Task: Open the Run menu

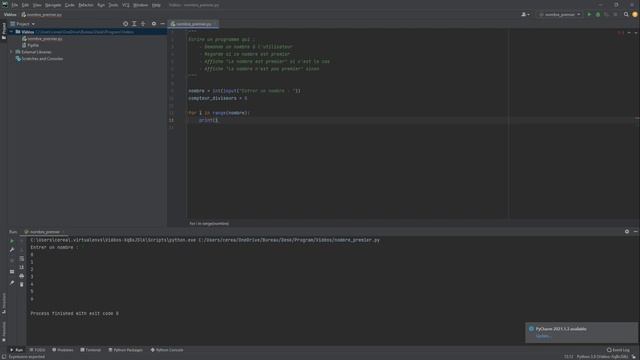Action: coord(101,5)
